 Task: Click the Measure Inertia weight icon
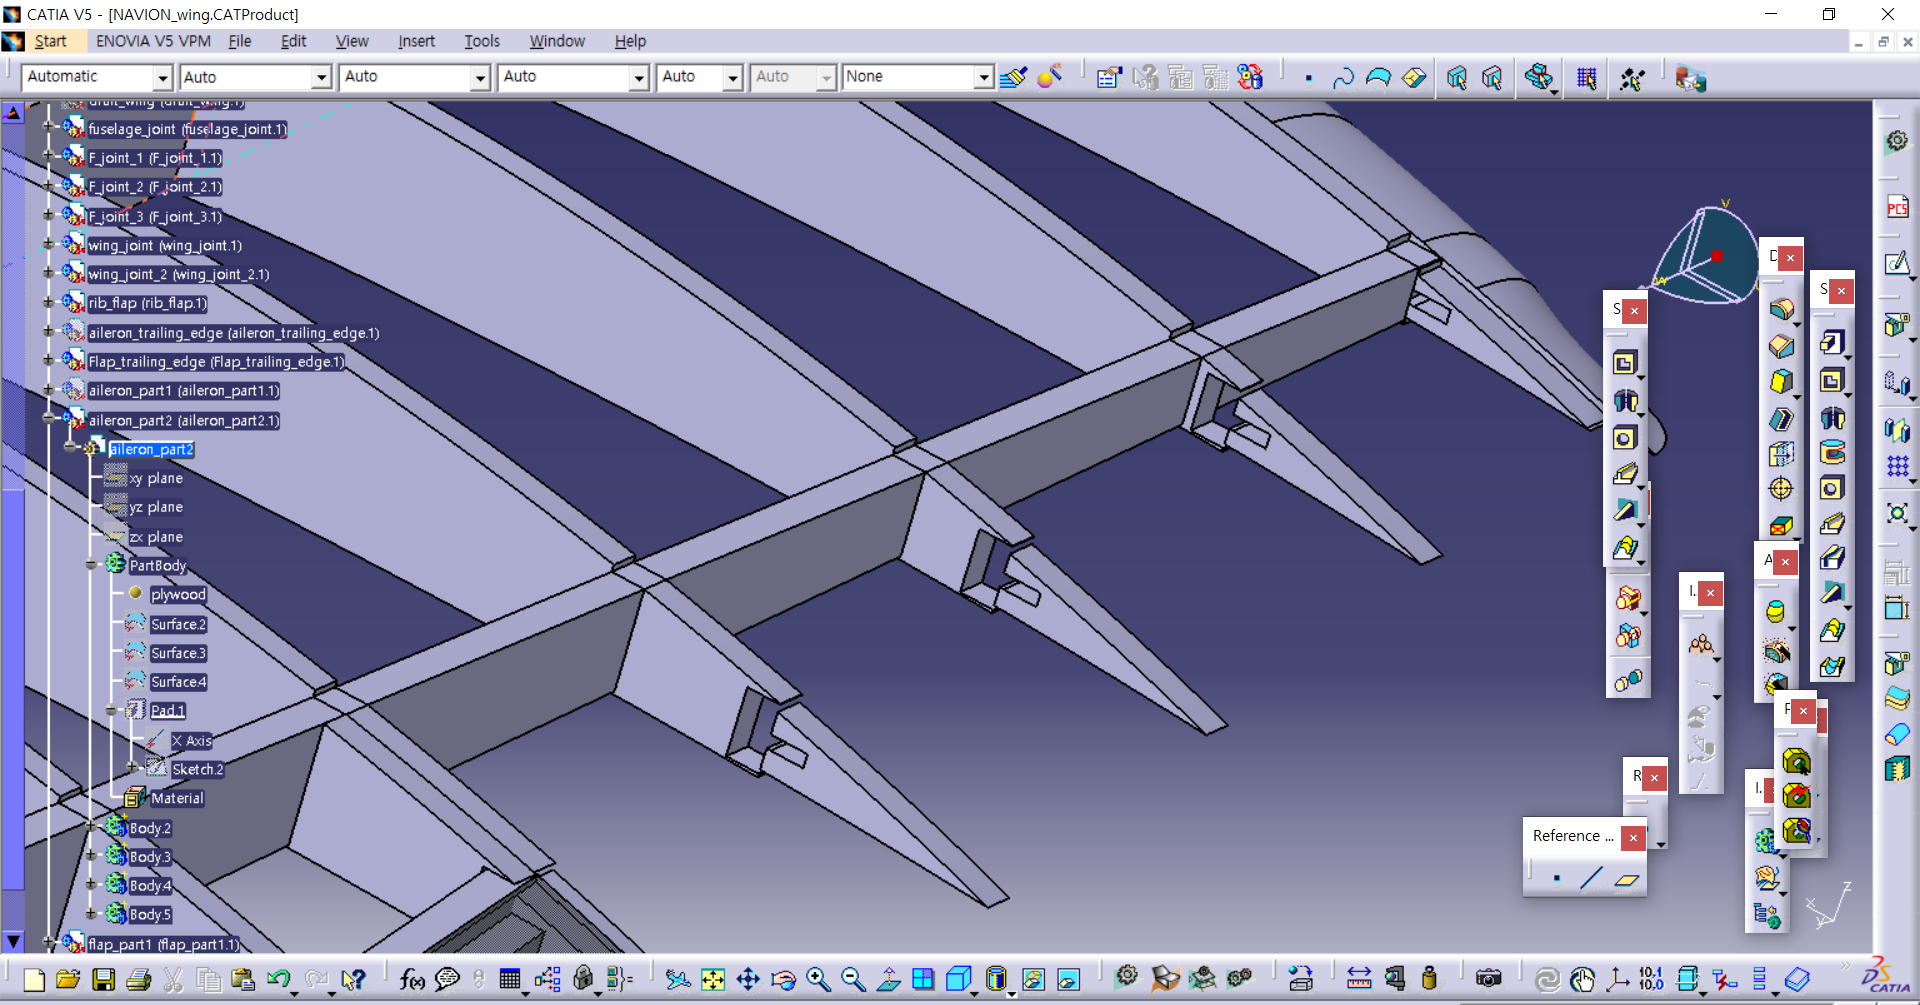[1429, 978]
